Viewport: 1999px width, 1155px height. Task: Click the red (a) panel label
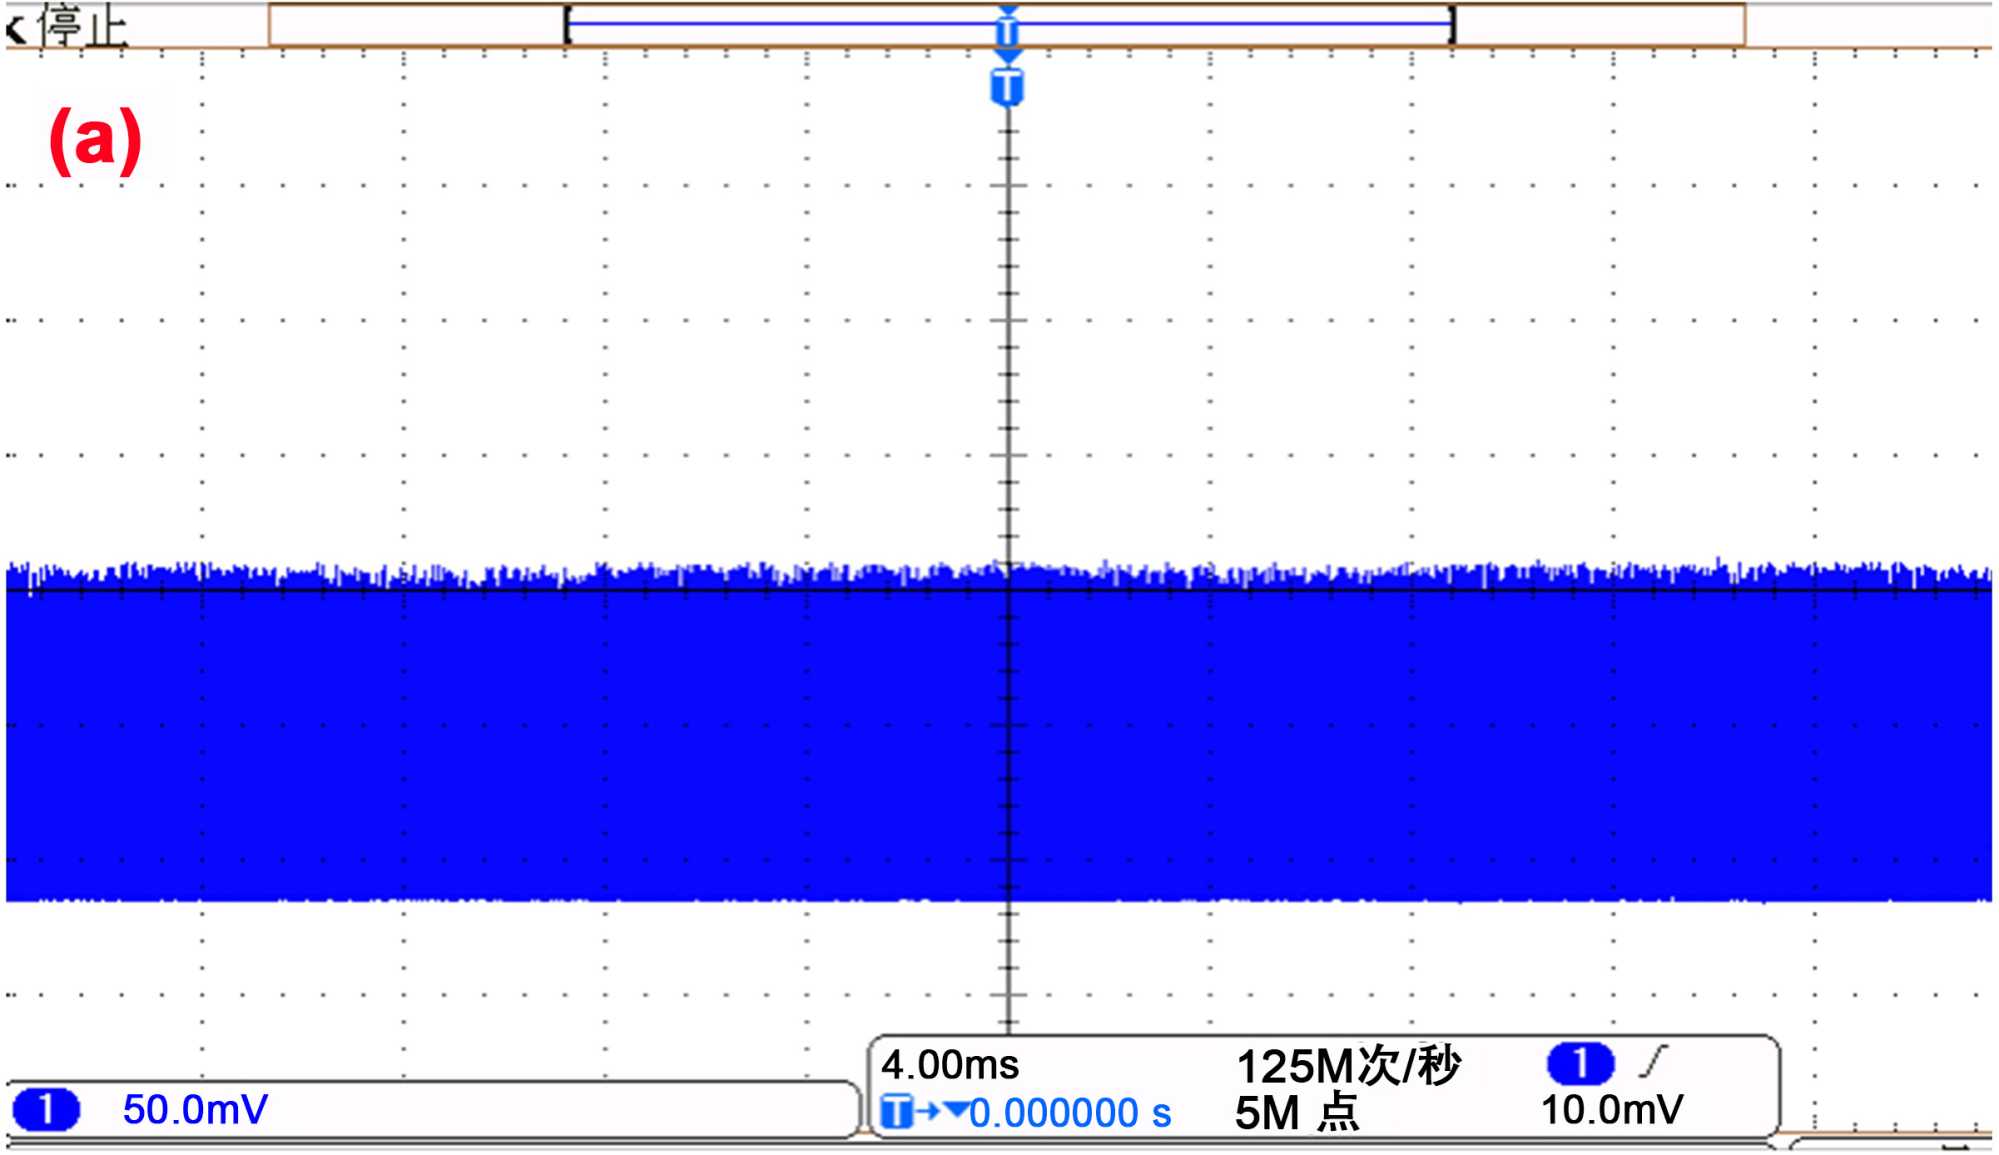tap(95, 140)
